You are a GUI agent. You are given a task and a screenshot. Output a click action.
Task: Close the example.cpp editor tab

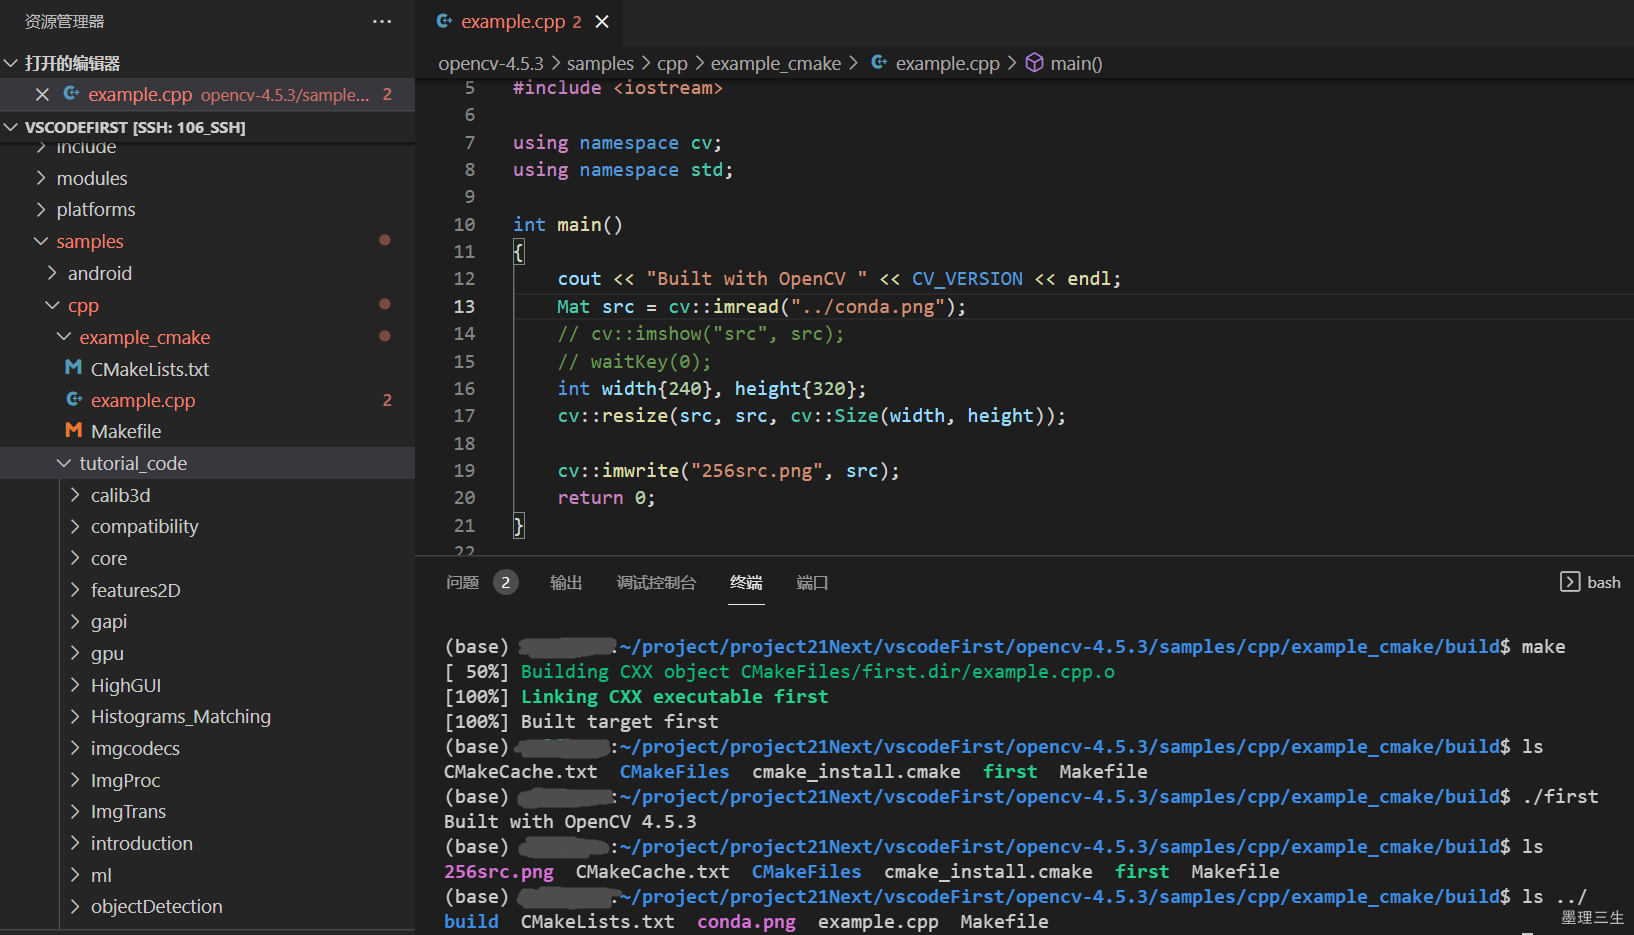(x=602, y=21)
